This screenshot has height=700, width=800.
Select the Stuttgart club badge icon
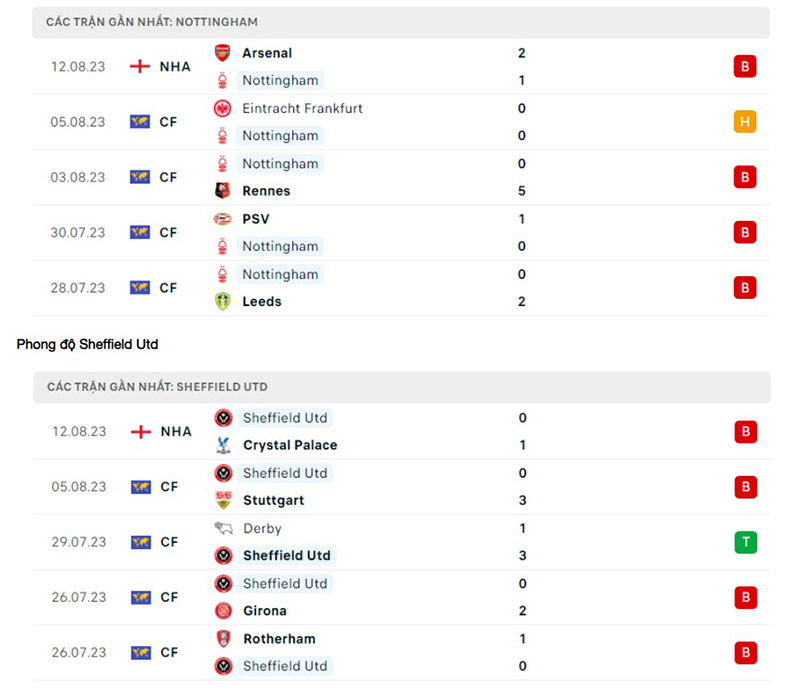[222, 500]
